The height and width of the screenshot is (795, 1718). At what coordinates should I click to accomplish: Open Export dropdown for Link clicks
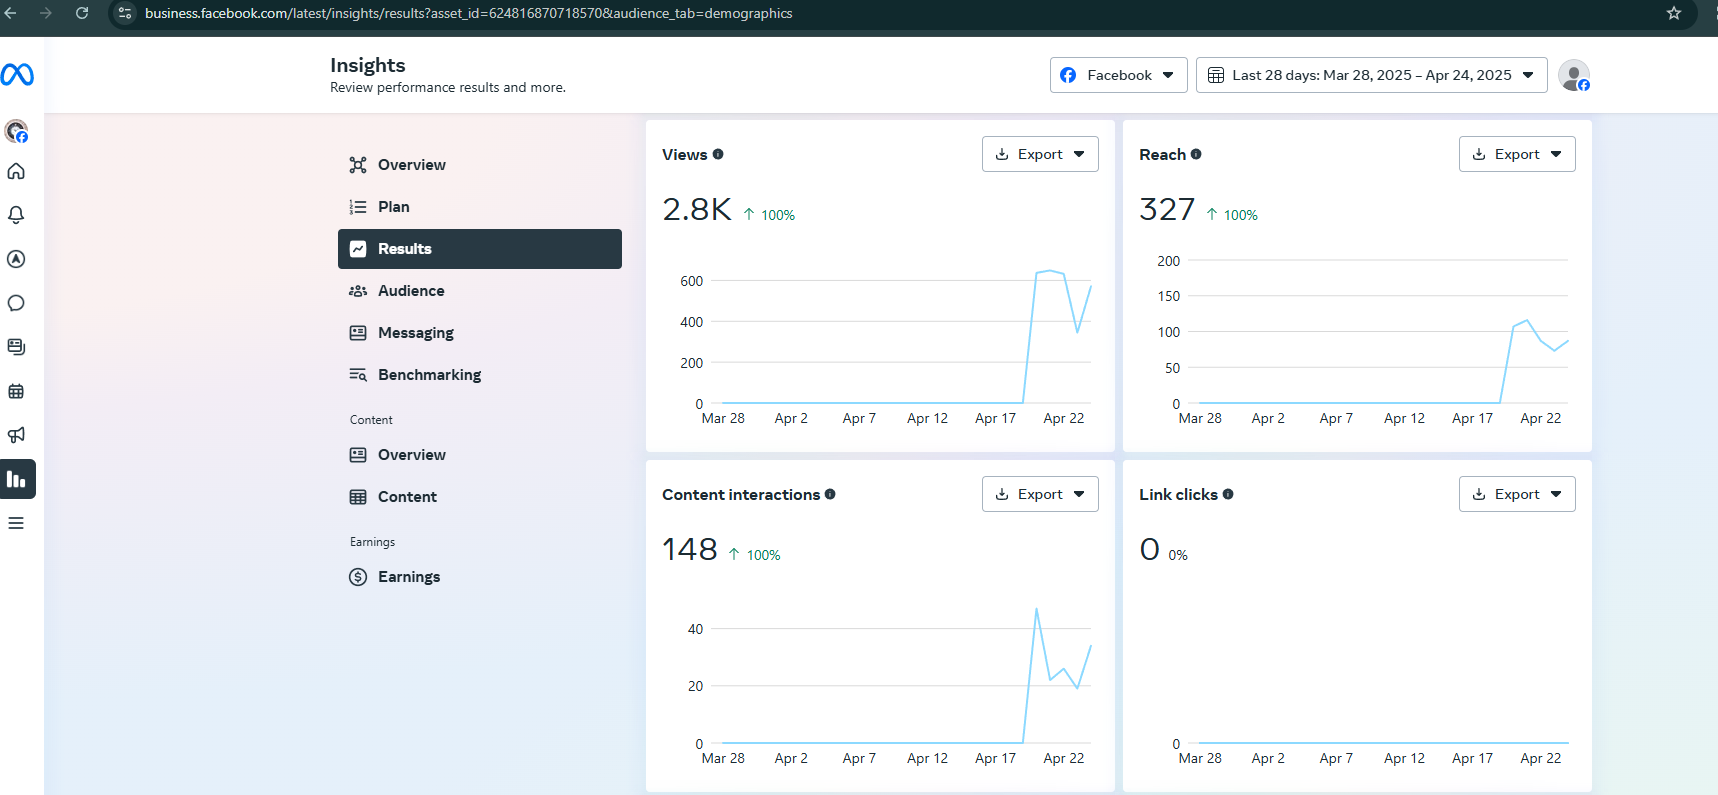[x=1517, y=494]
